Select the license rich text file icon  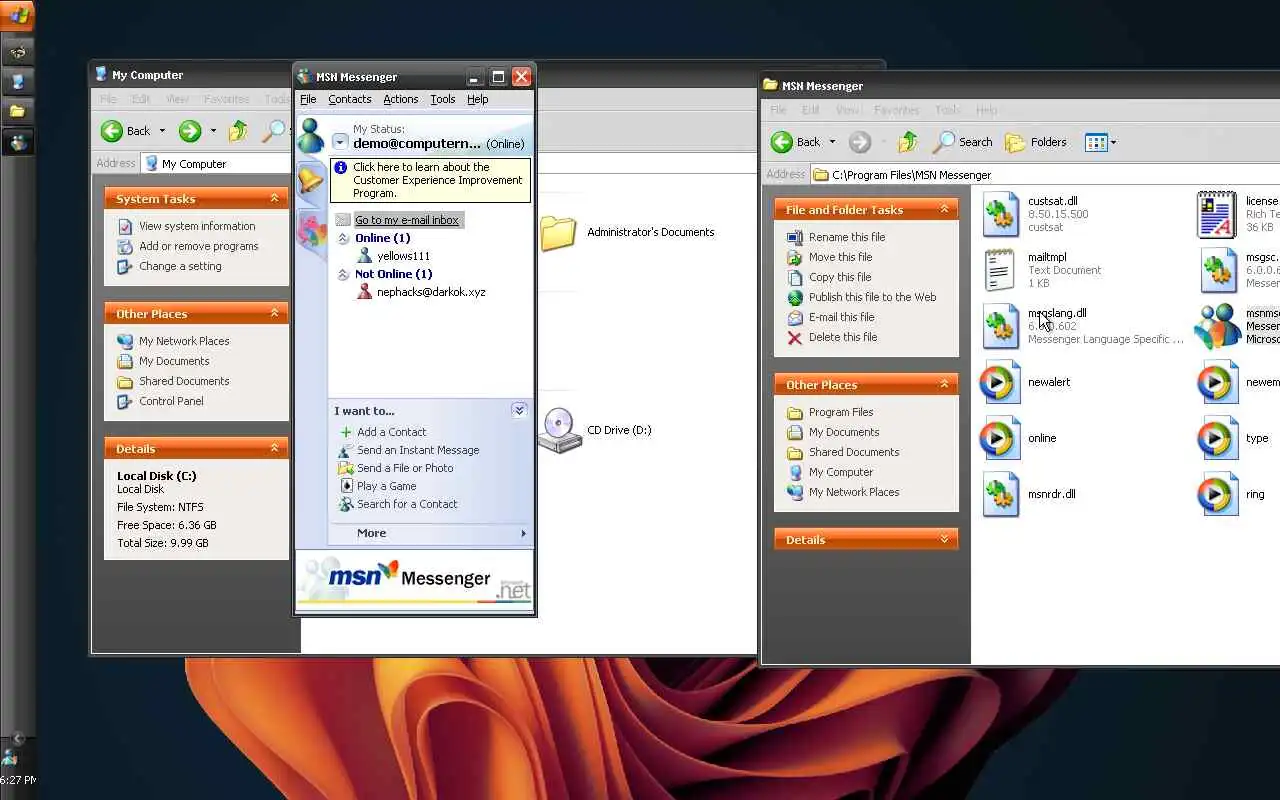[x=1217, y=214]
